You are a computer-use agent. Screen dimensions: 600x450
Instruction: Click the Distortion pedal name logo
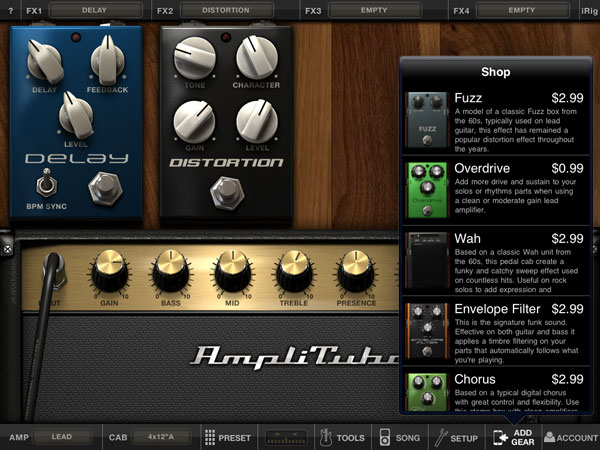pos(226,163)
